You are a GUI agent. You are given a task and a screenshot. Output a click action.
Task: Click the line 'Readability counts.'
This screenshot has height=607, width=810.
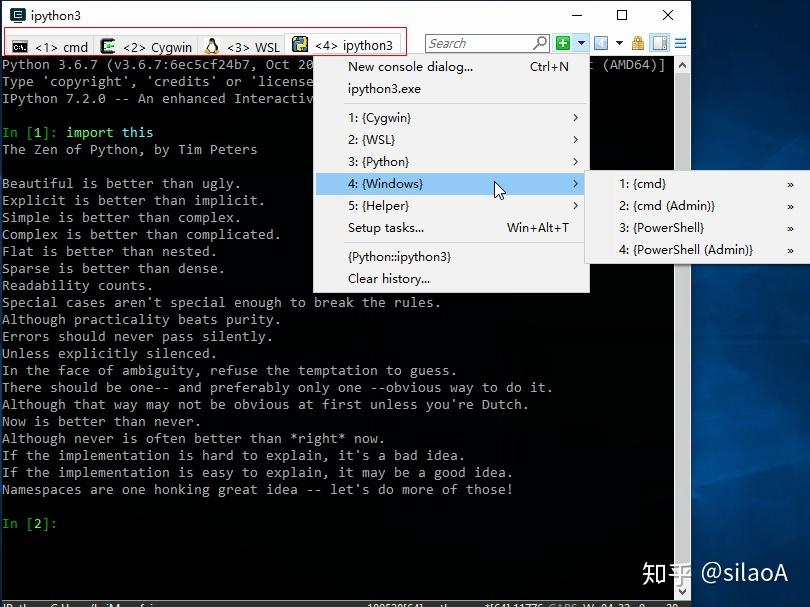[77, 286]
